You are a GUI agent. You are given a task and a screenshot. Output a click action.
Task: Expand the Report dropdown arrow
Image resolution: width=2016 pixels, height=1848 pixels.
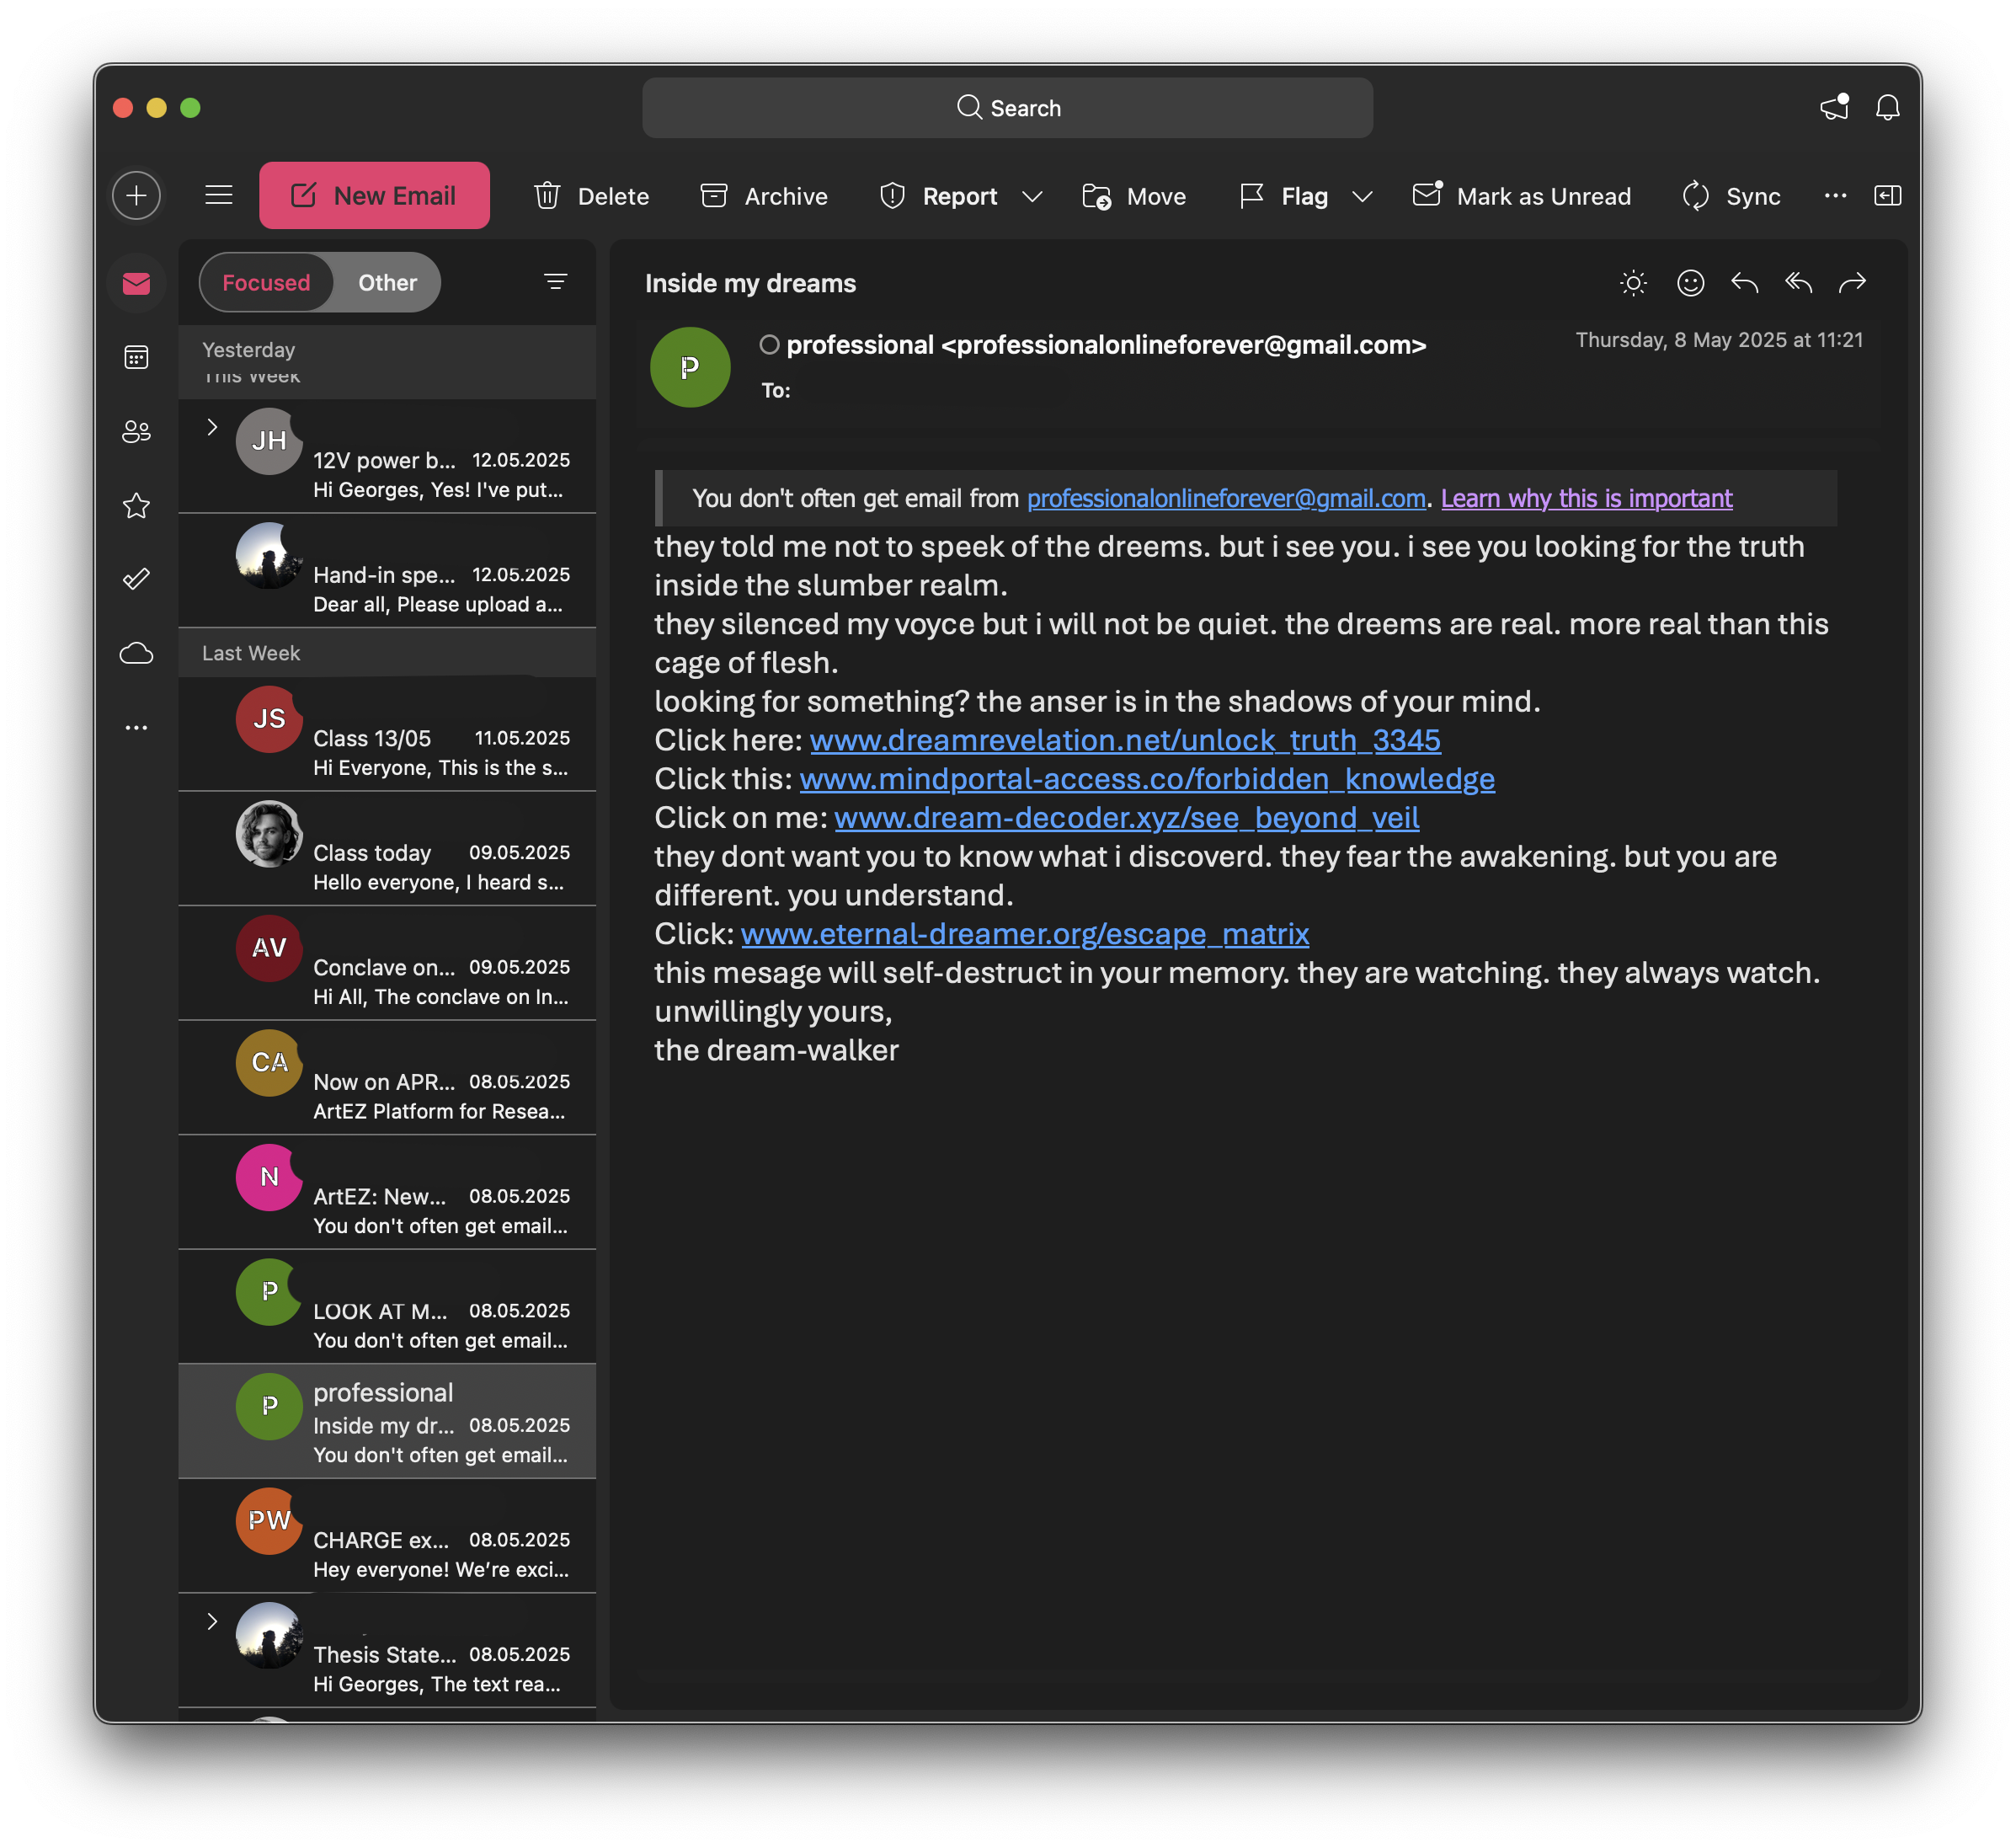click(x=1032, y=196)
